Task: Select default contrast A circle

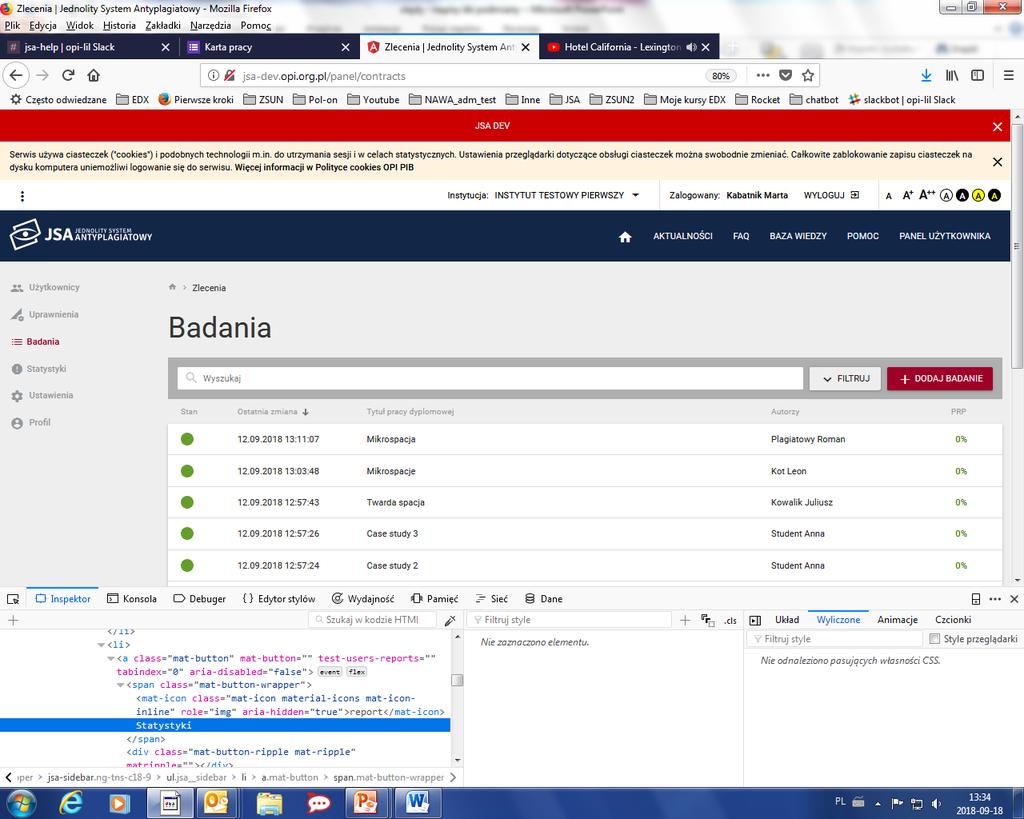Action: pyautogui.click(x=946, y=195)
